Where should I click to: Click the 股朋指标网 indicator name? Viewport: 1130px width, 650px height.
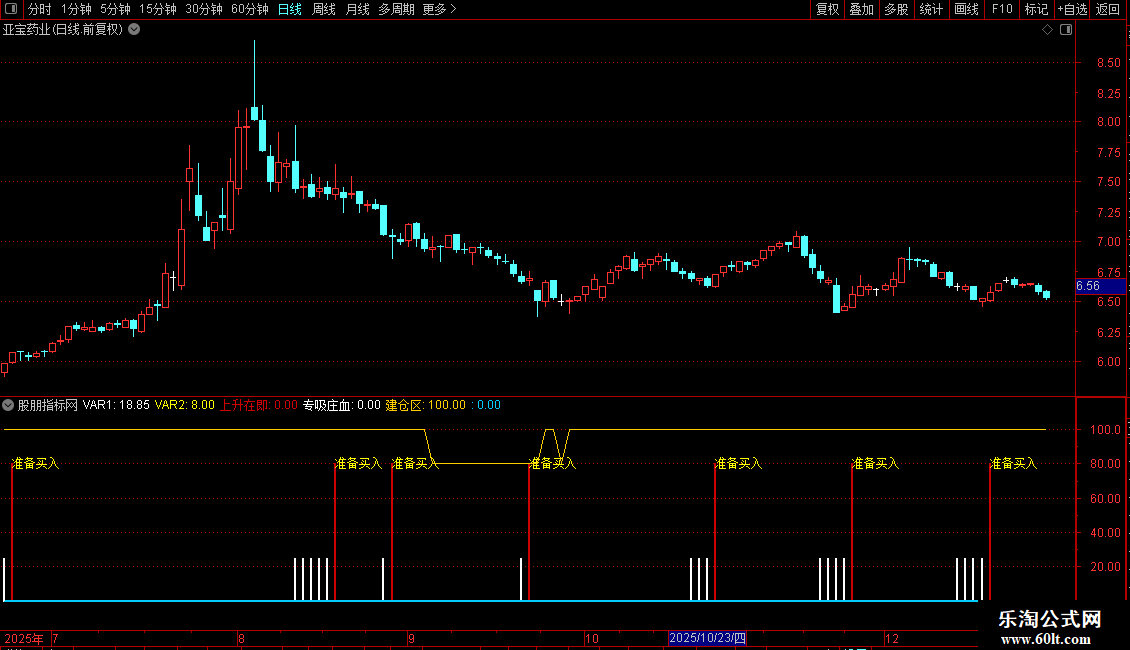pos(48,405)
